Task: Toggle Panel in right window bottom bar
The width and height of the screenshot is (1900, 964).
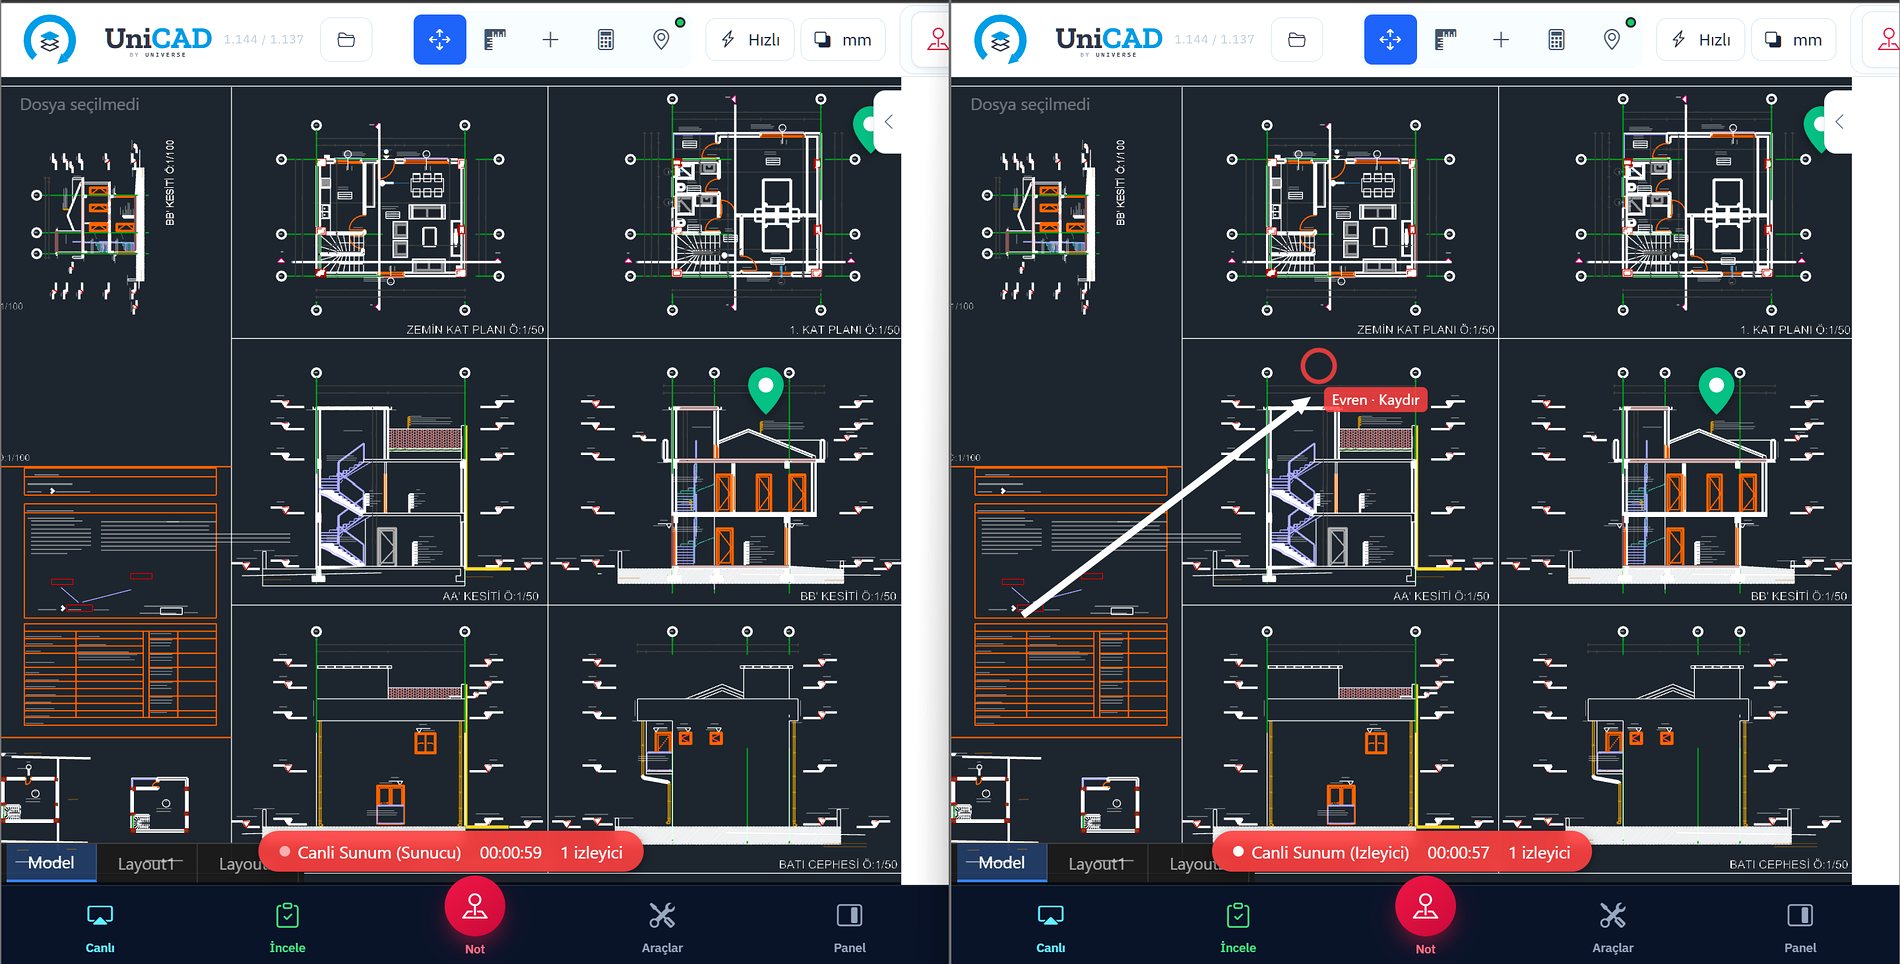Action: click(1801, 928)
